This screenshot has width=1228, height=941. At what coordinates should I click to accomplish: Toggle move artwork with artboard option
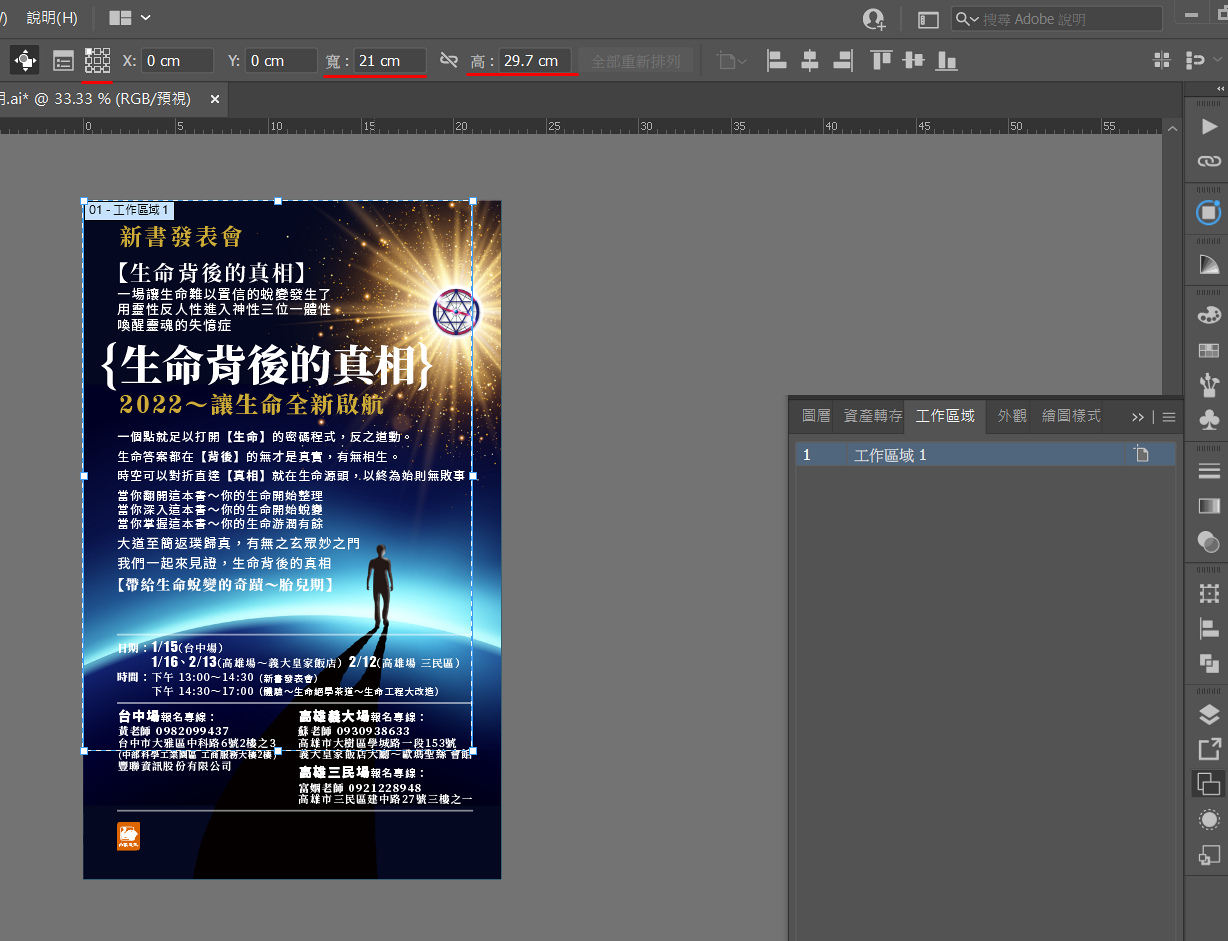pos(23,60)
